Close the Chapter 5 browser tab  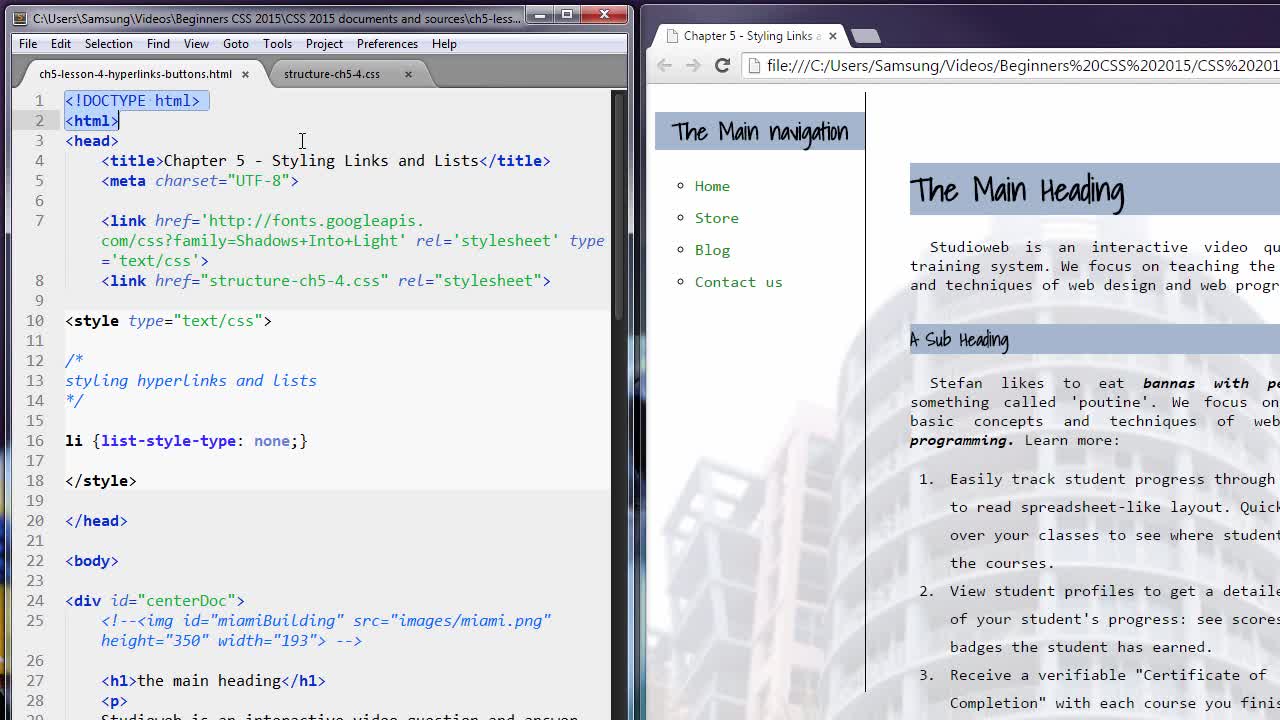click(x=832, y=36)
